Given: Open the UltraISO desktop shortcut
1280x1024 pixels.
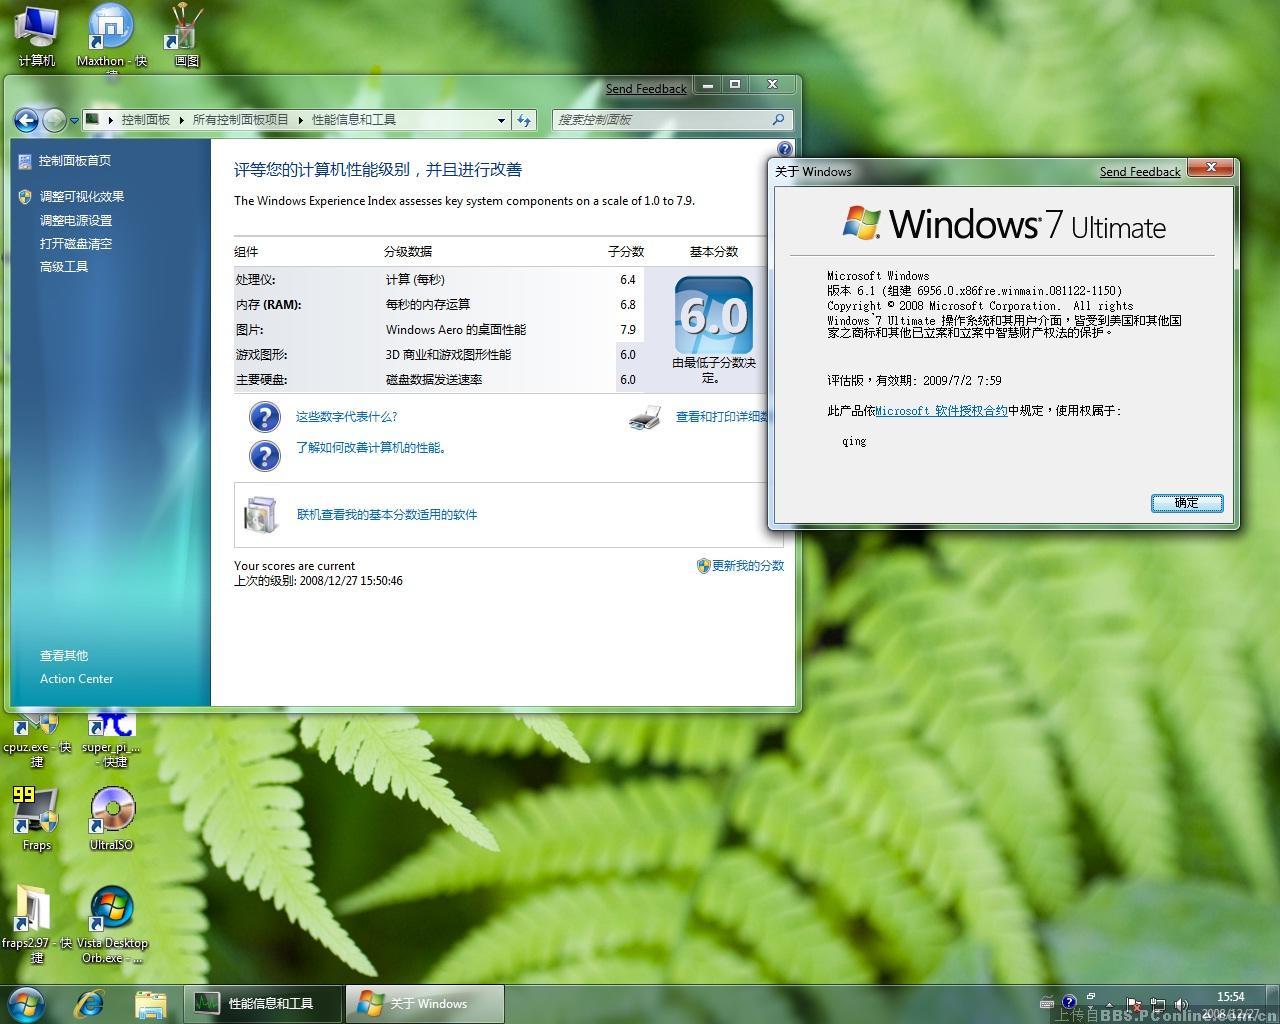Looking at the screenshot, I should 111,812.
